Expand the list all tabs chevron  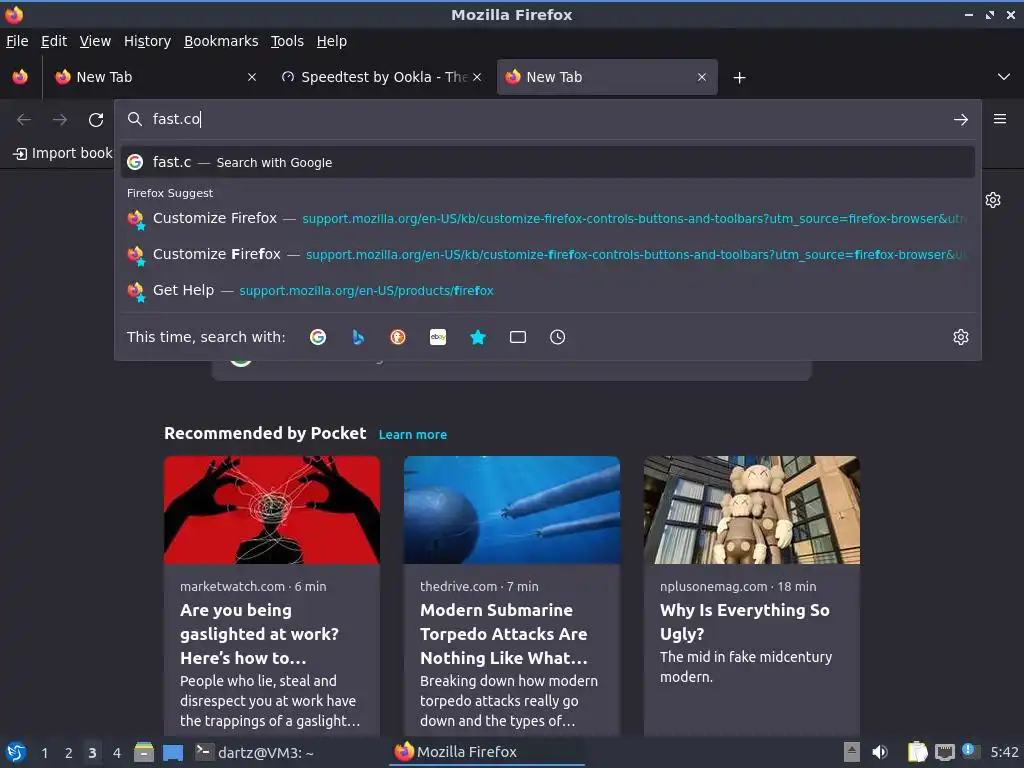click(x=1004, y=77)
